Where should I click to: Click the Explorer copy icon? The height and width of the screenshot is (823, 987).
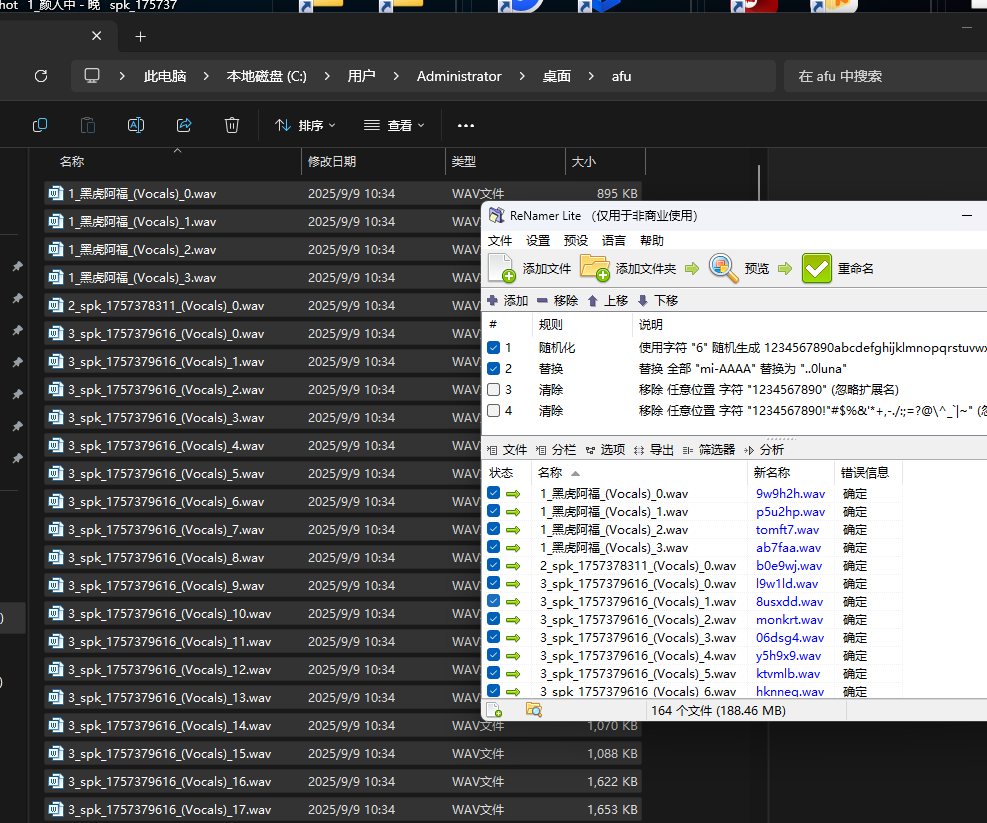coord(40,125)
